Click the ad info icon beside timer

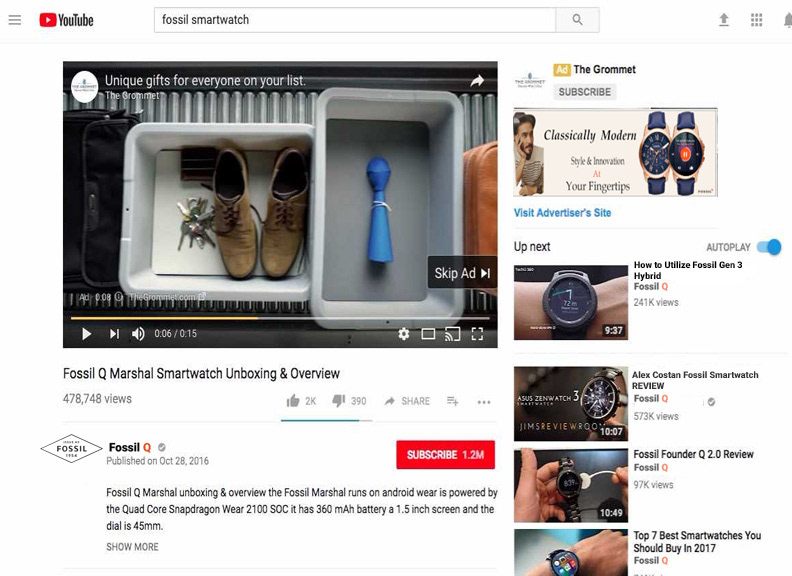pos(119,297)
